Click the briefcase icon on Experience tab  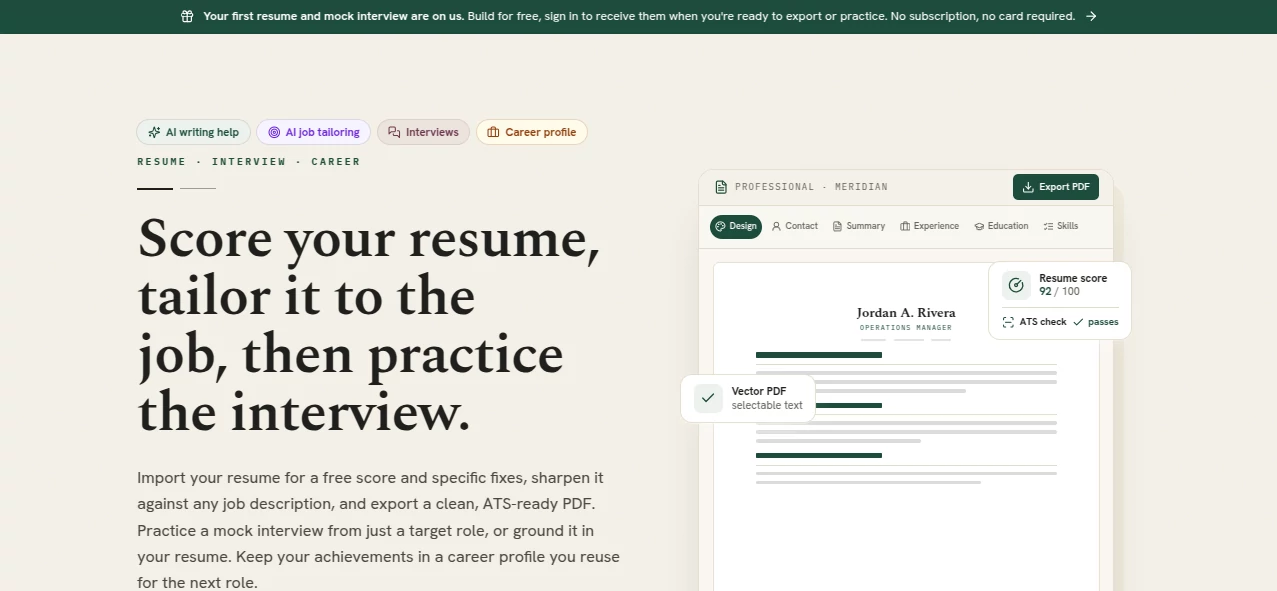click(x=905, y=226)
